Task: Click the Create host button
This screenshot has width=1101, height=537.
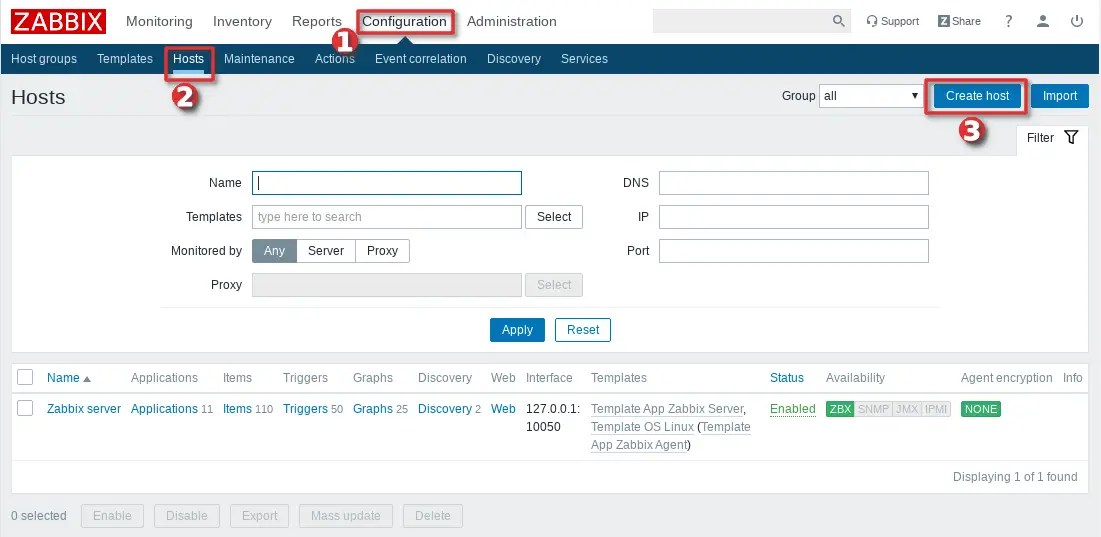Action: click(x=977, y=96)
